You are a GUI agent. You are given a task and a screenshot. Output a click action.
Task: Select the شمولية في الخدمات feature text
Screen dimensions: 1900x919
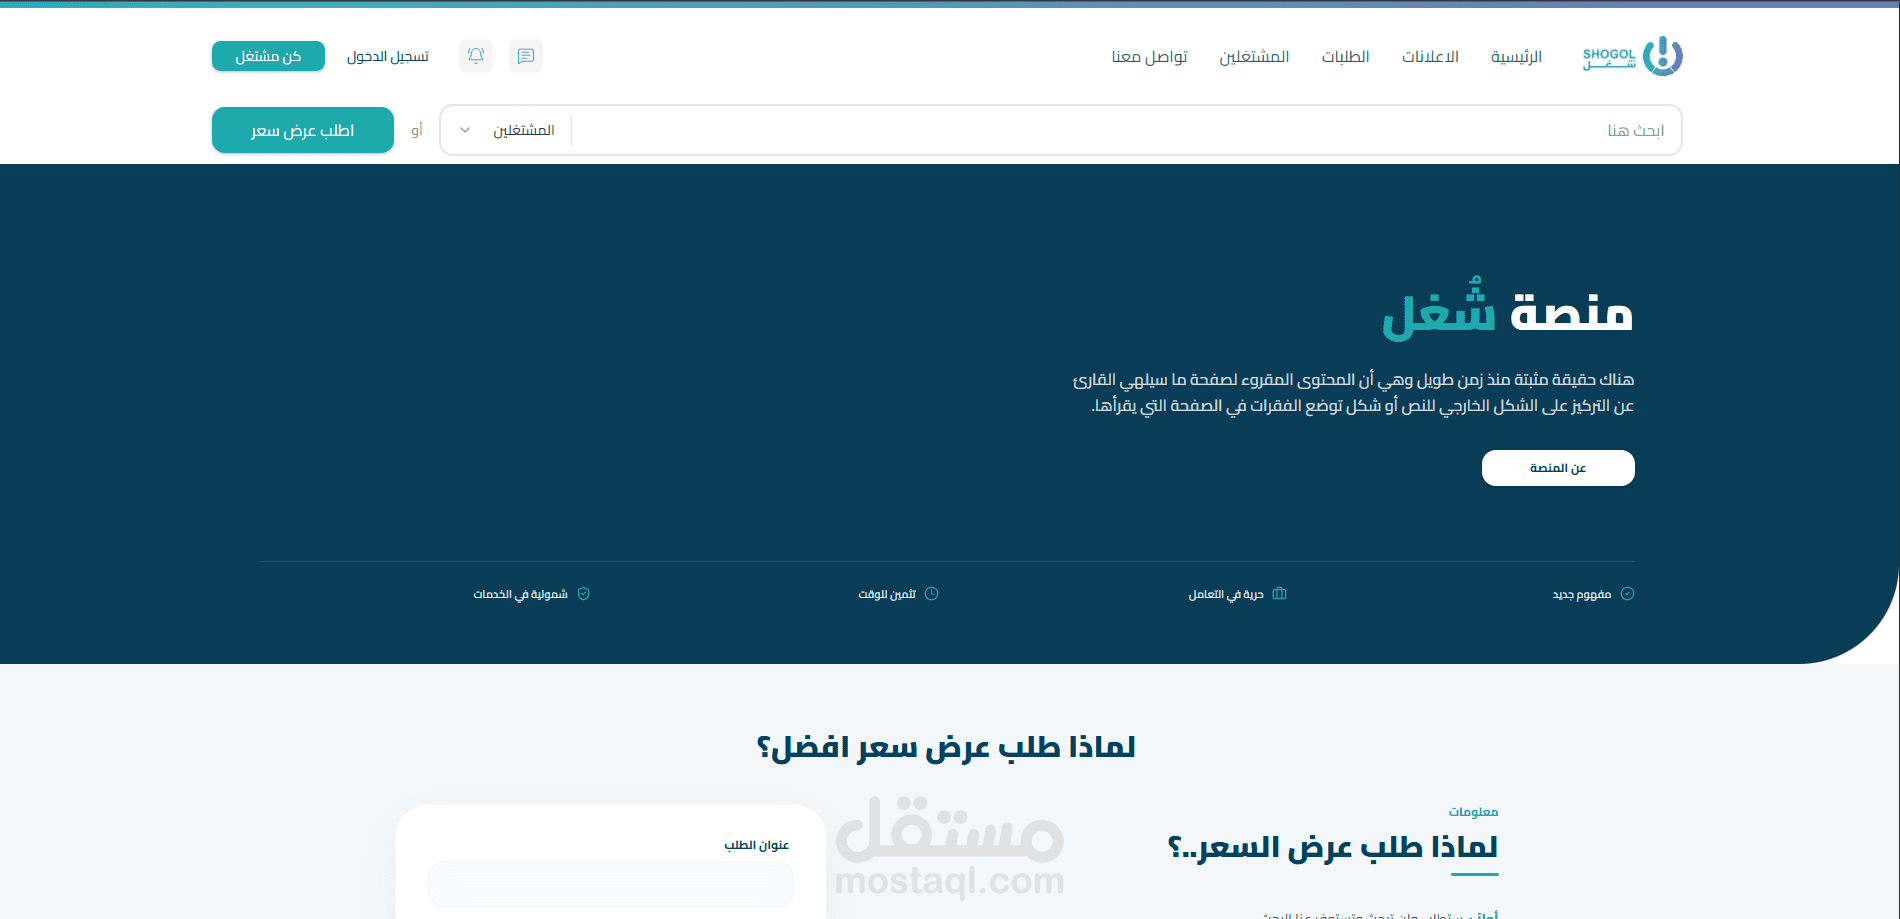point(520,594)
